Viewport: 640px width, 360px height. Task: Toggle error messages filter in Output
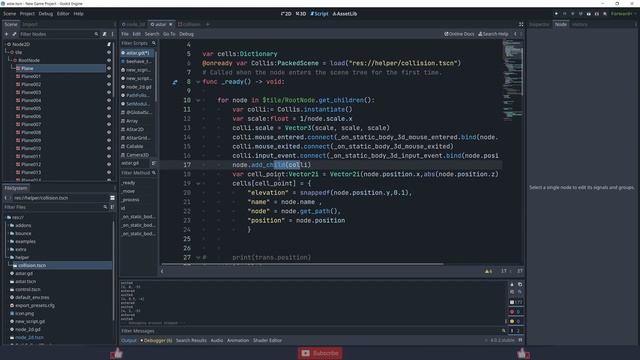(516, 312)
